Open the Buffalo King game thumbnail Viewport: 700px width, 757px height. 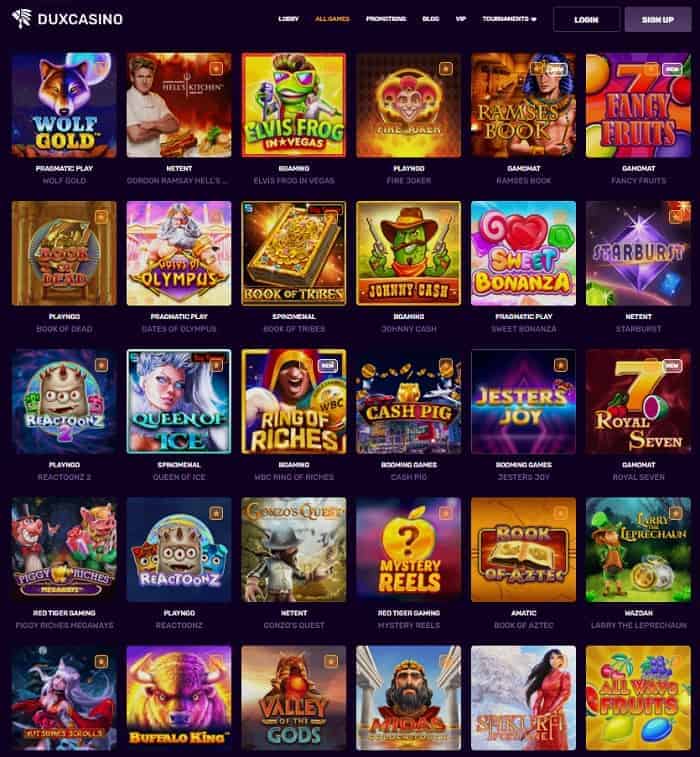point(179,698)
